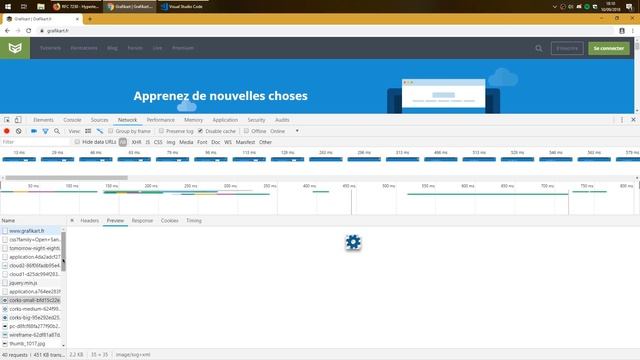This screenshot has height=360, width=640.
Task: Select the www.grafikart.fr request row
Action: pyautogui.click(x=31, y=231)
